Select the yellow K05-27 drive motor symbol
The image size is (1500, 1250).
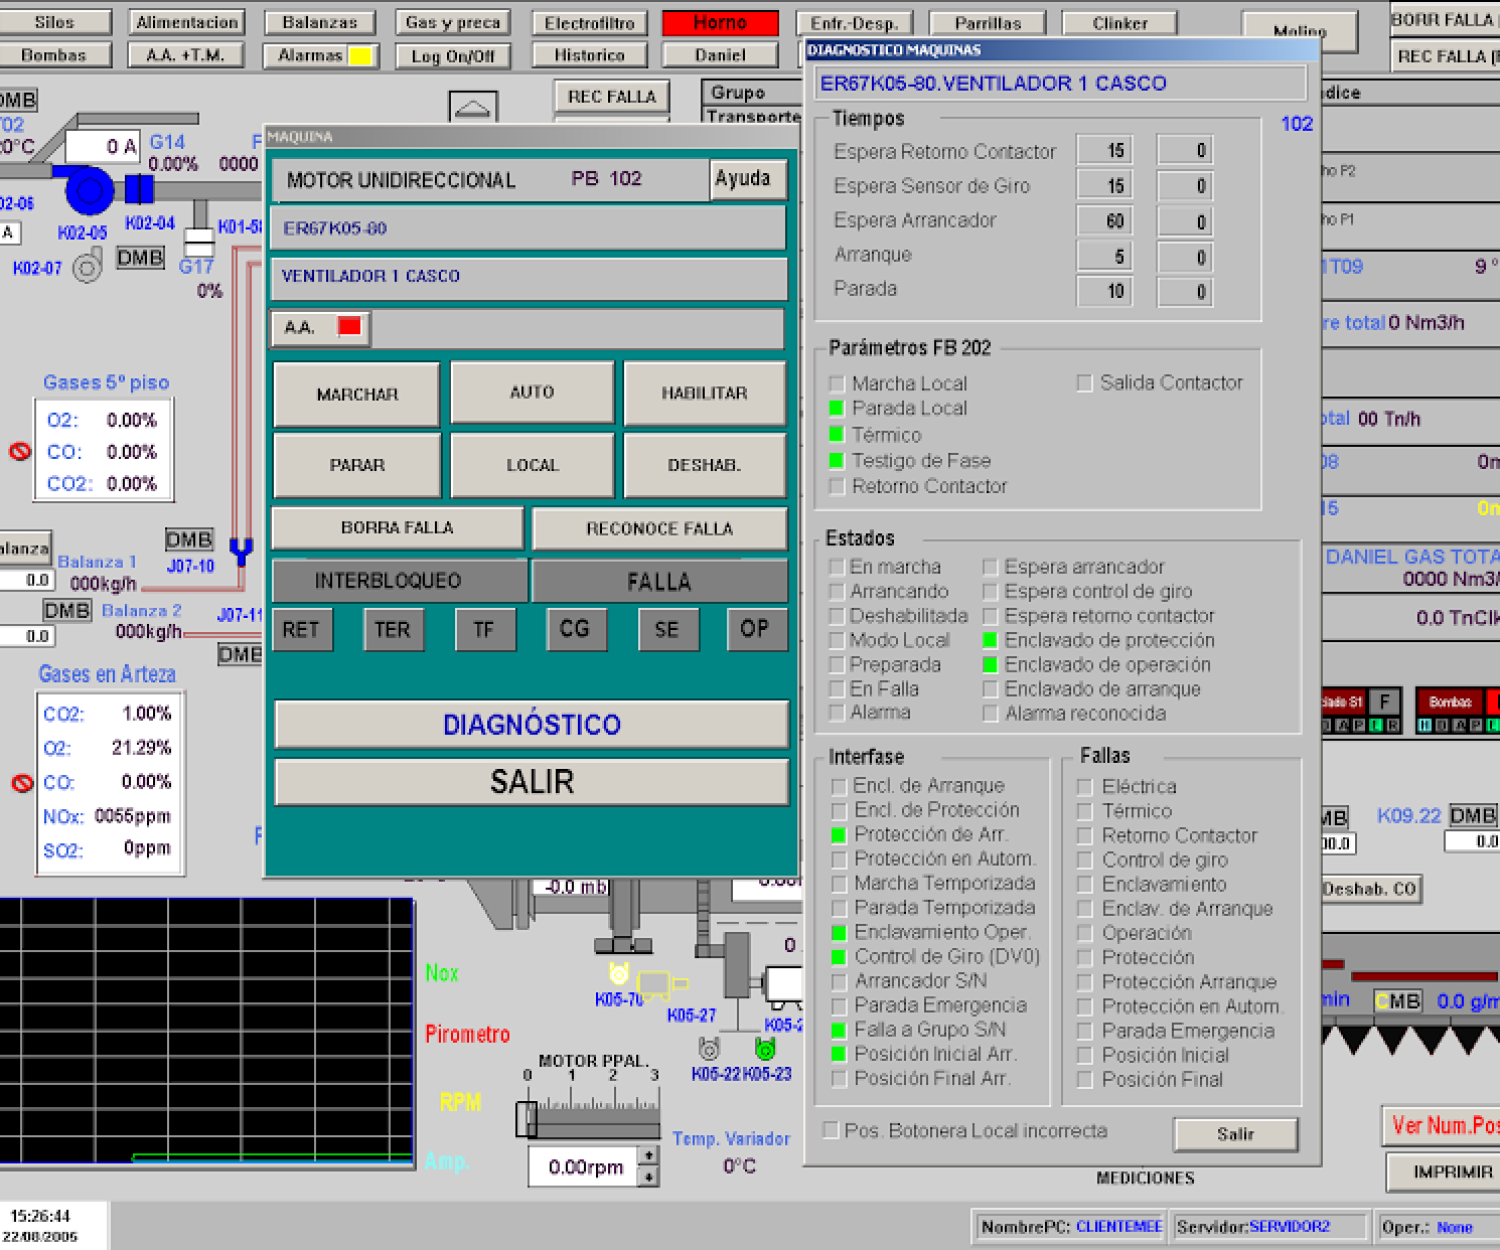point(656,985)
